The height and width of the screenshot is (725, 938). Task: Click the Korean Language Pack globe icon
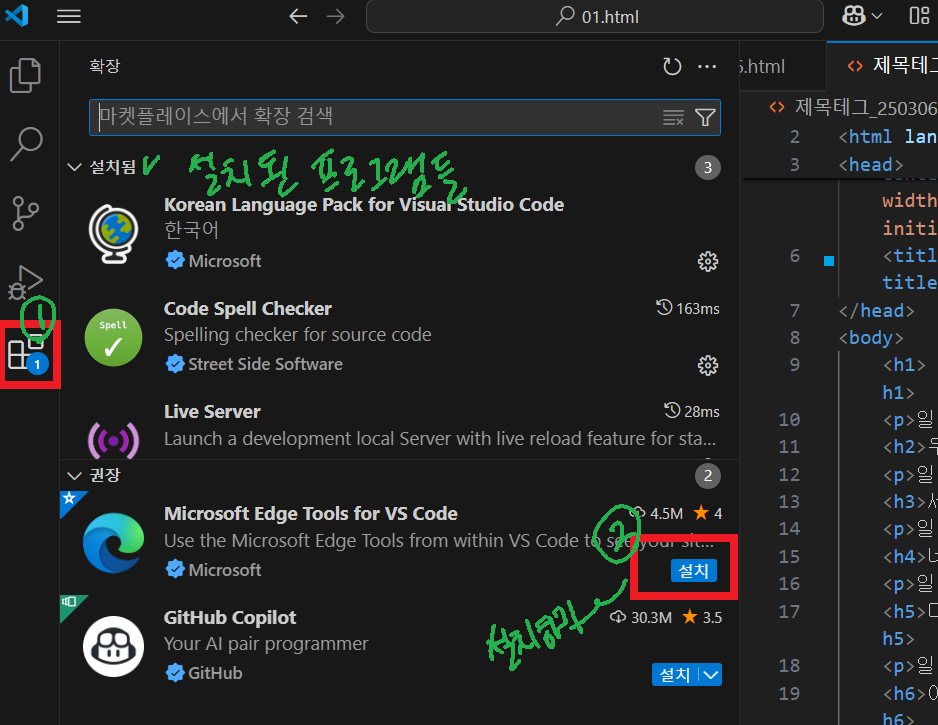click(x=114, y=233)
